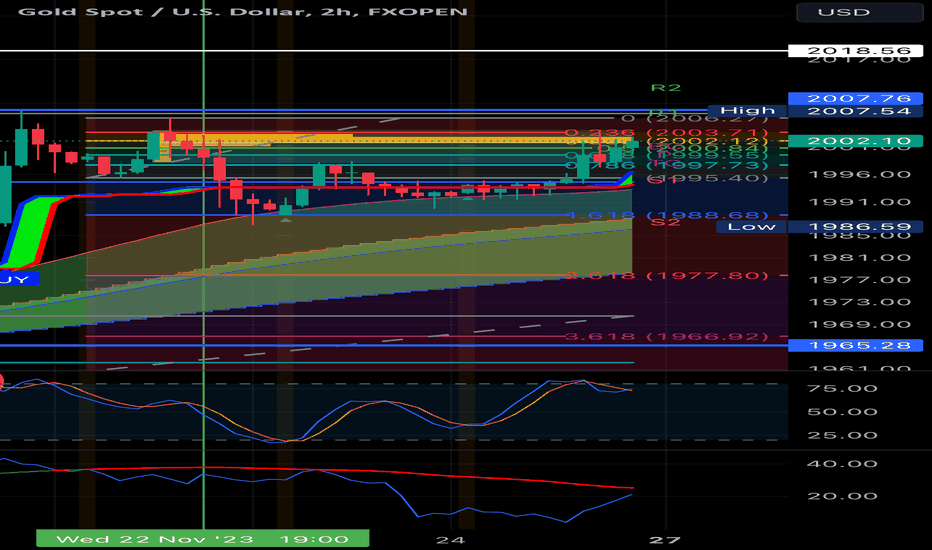932x550 pixels.
Task: Select the 2018.56 horizontal line price label
Action: coord(858,51)
